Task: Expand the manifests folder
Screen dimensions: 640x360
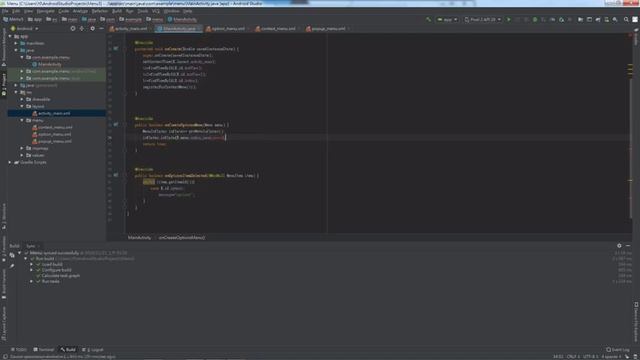Action: point(16,43)
